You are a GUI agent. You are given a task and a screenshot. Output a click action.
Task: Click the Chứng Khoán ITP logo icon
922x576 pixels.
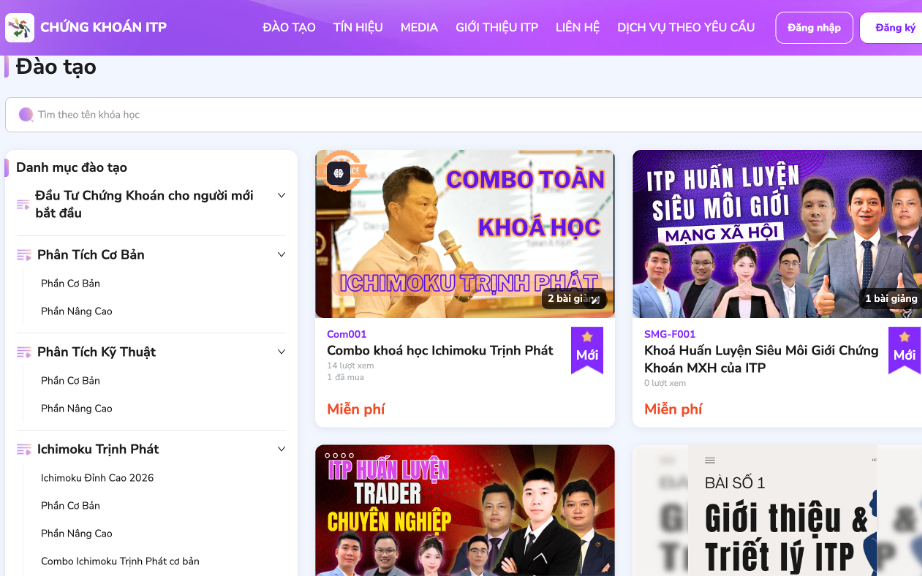click(19, 28)
